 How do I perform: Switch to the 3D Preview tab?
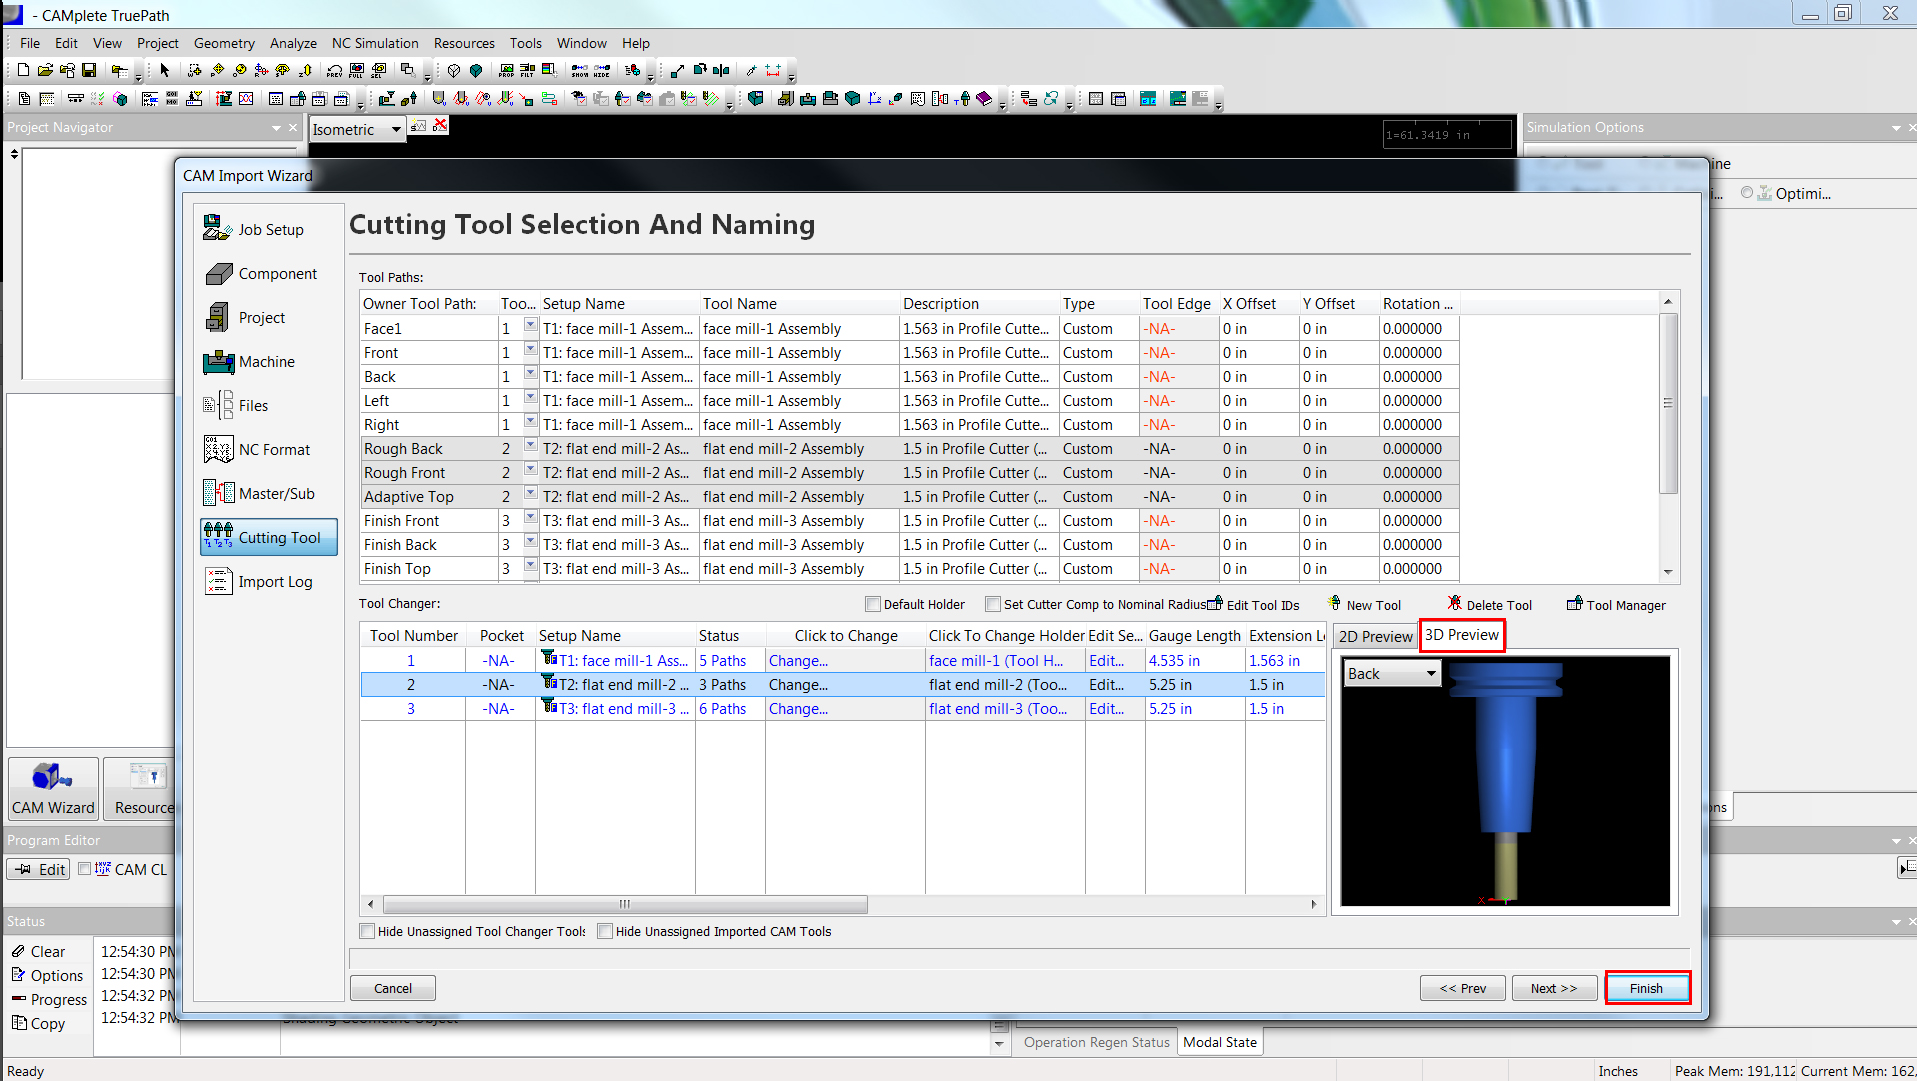pyautogui.click(x=1462, y=635)
